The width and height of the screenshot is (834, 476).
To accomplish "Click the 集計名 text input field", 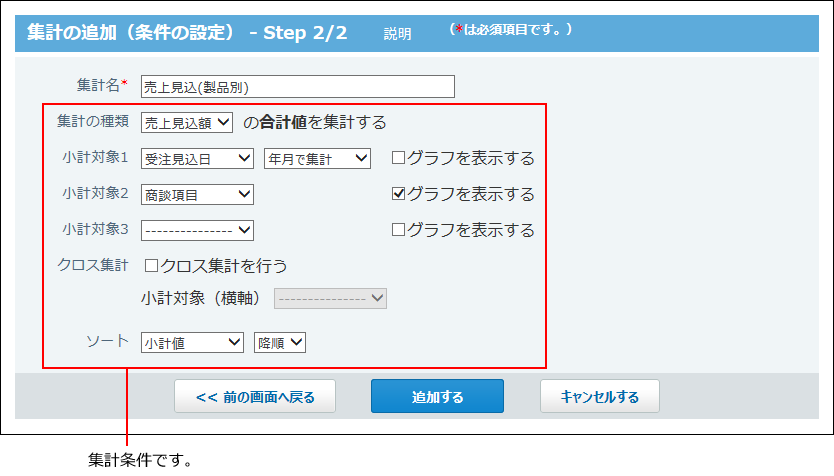I will (297, 87).
